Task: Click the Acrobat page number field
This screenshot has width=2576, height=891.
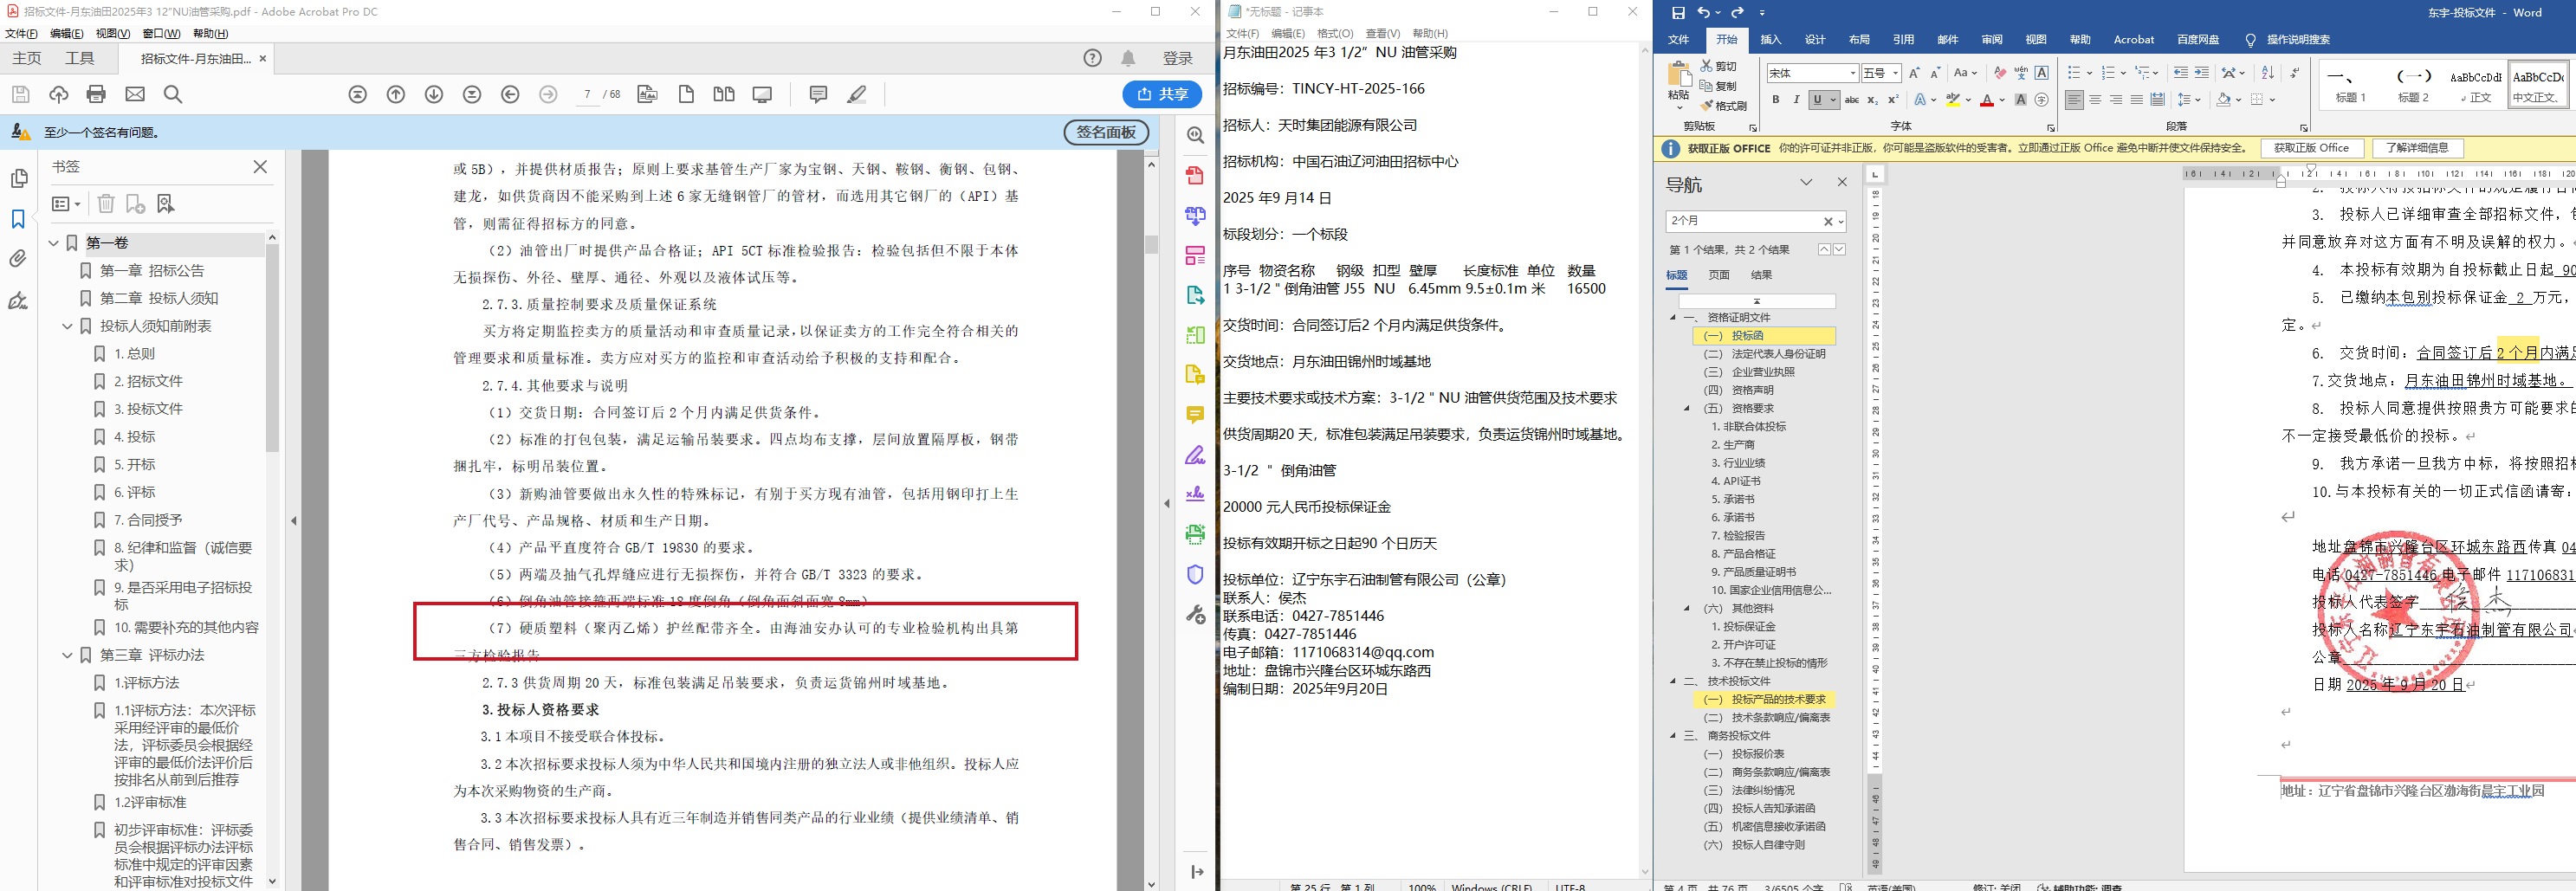Action: (587, 94)
